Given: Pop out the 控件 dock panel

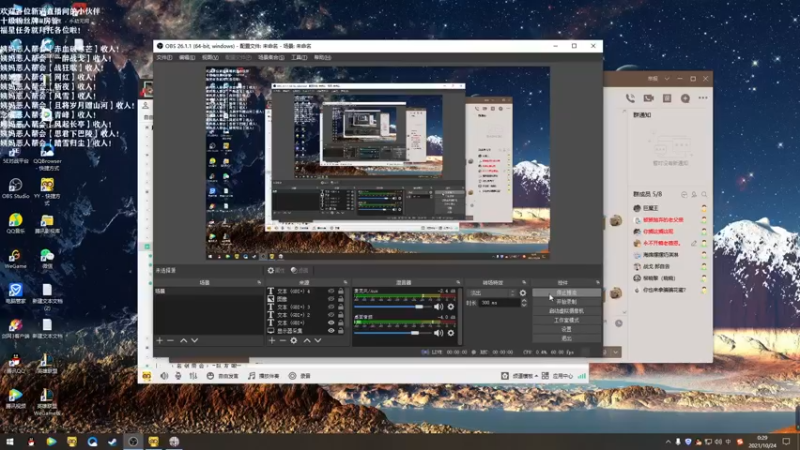Looking at the screenshot, I should [597, 282].
